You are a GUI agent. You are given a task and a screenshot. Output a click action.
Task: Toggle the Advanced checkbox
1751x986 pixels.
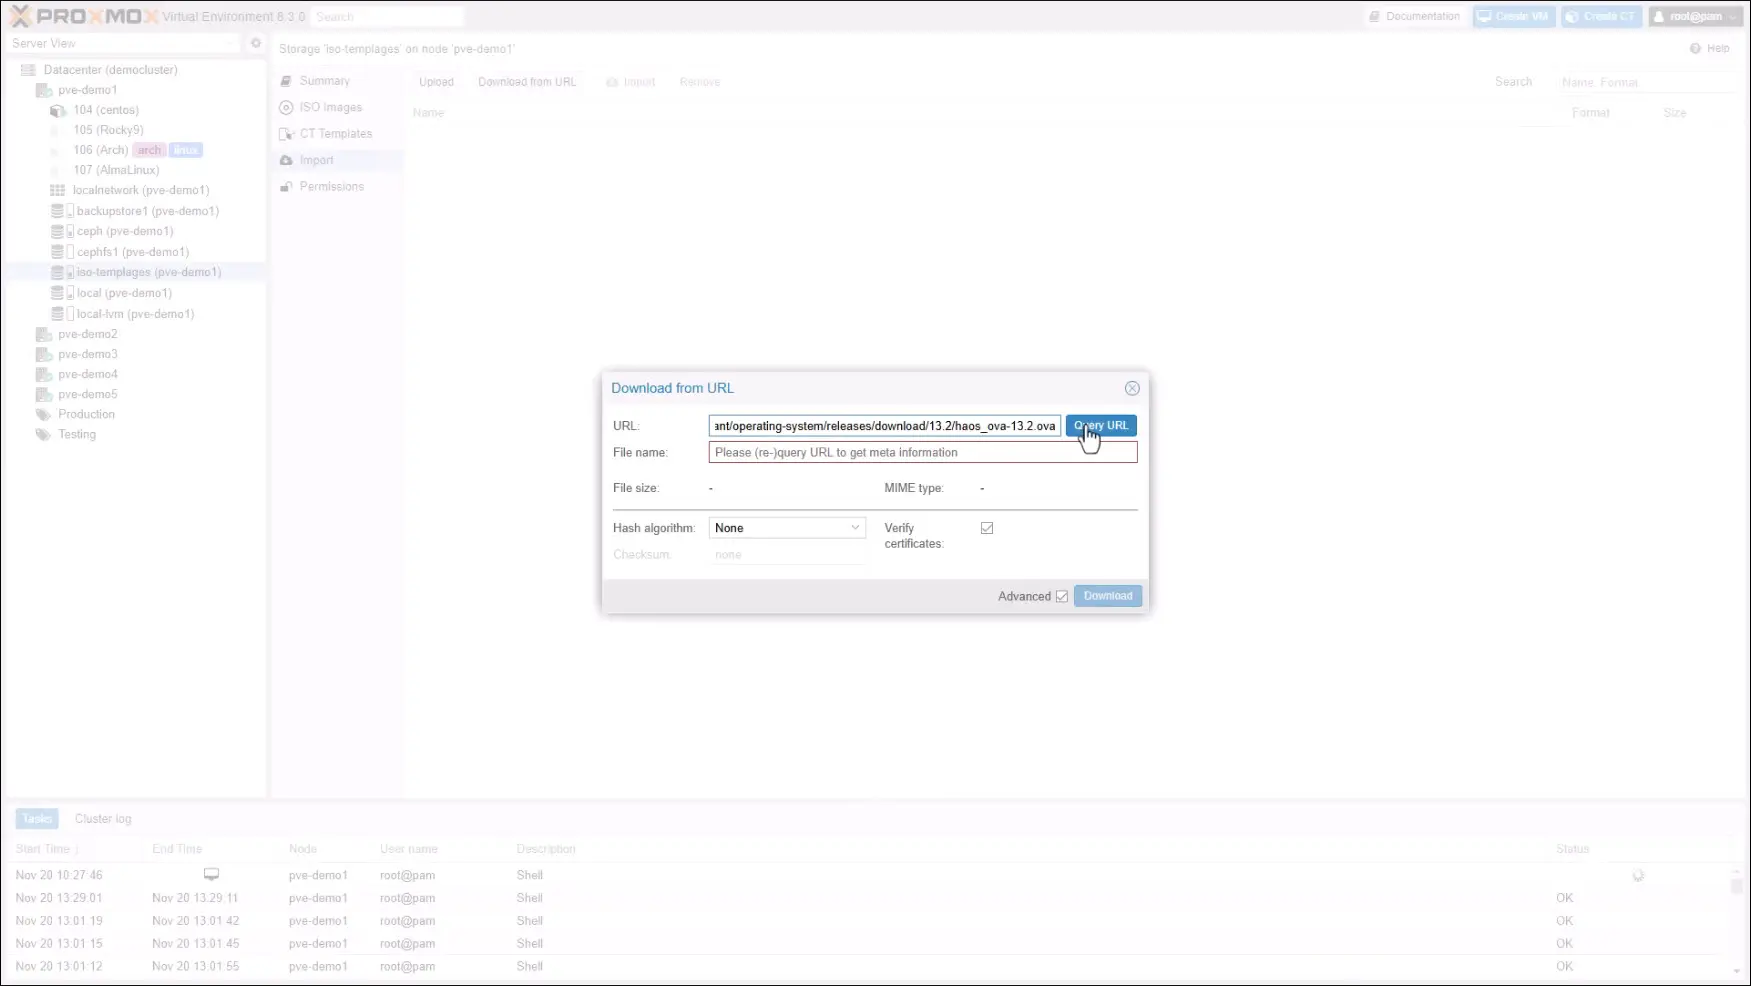1062,596
